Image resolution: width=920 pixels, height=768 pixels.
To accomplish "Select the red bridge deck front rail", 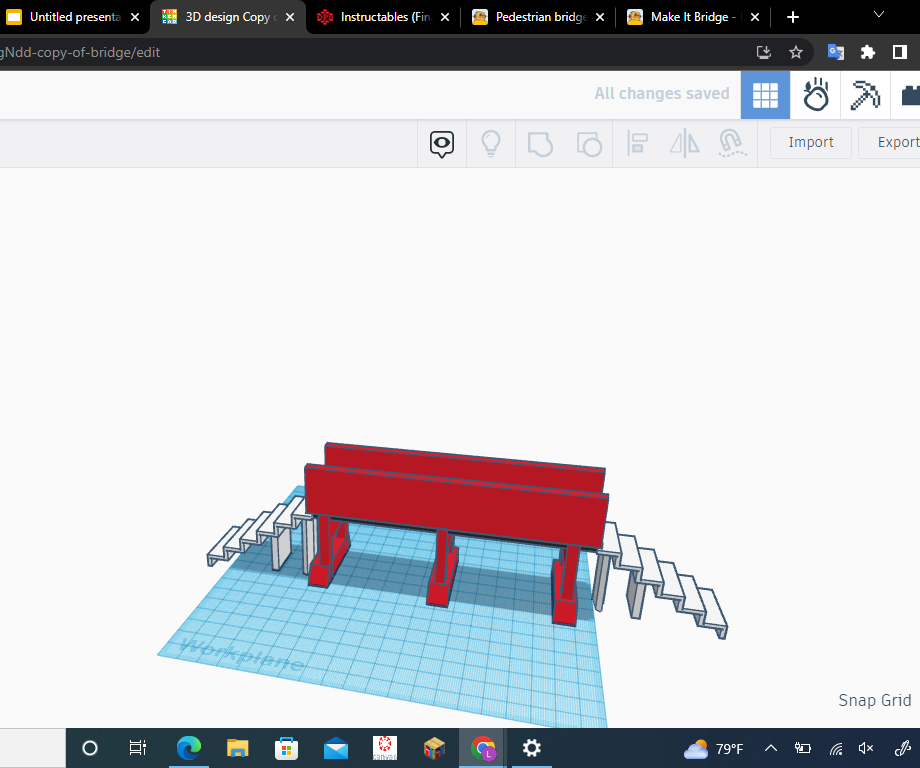I will coord(456,506).
